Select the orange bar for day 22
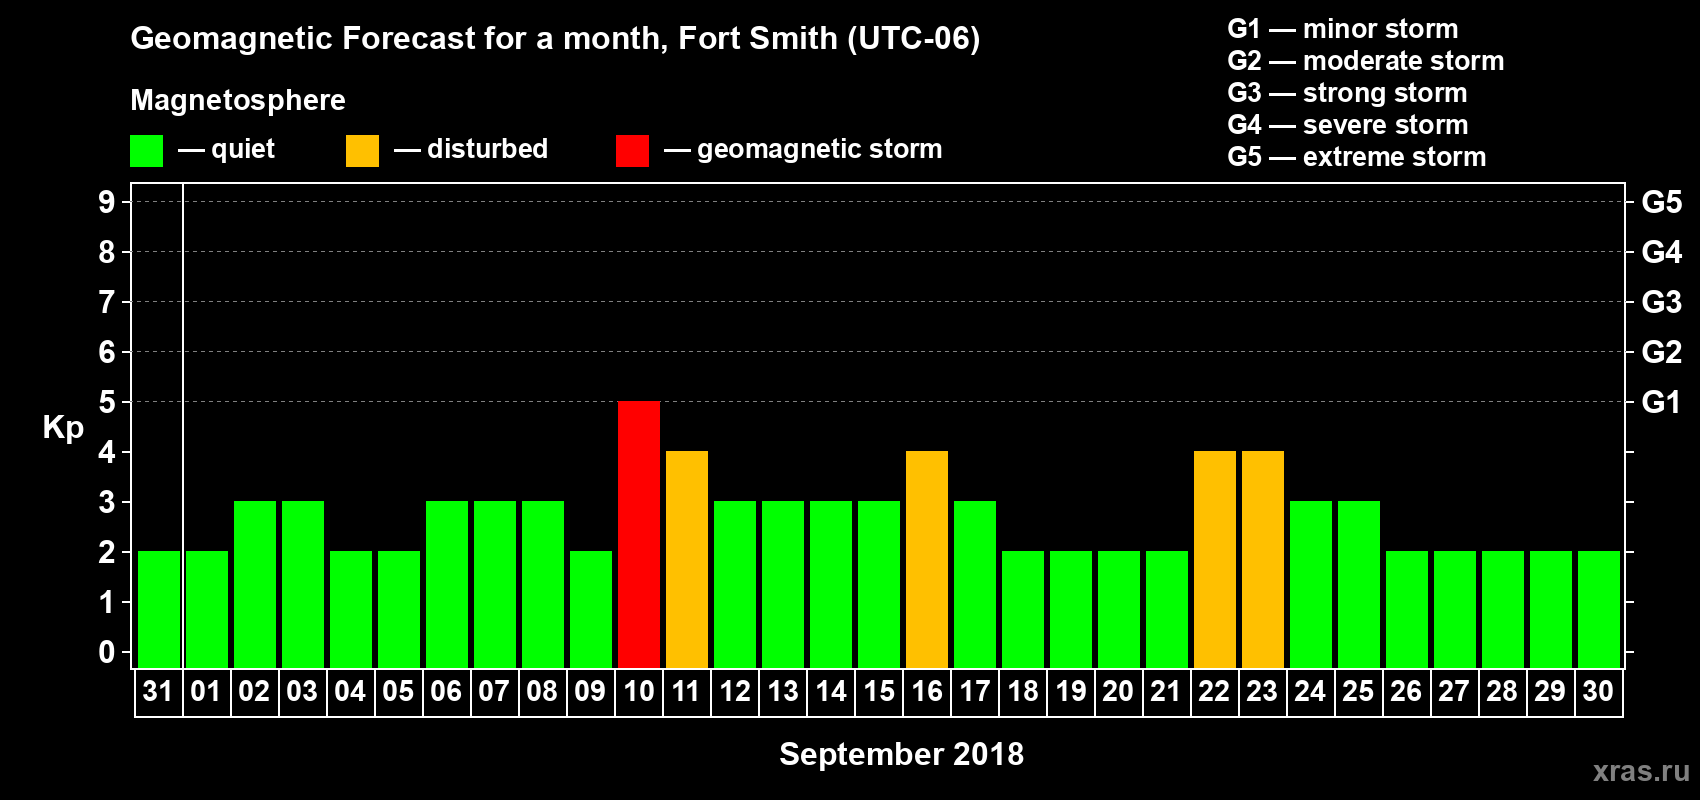The width and height of the screenshot is (1700, 800). (1215, 559)
